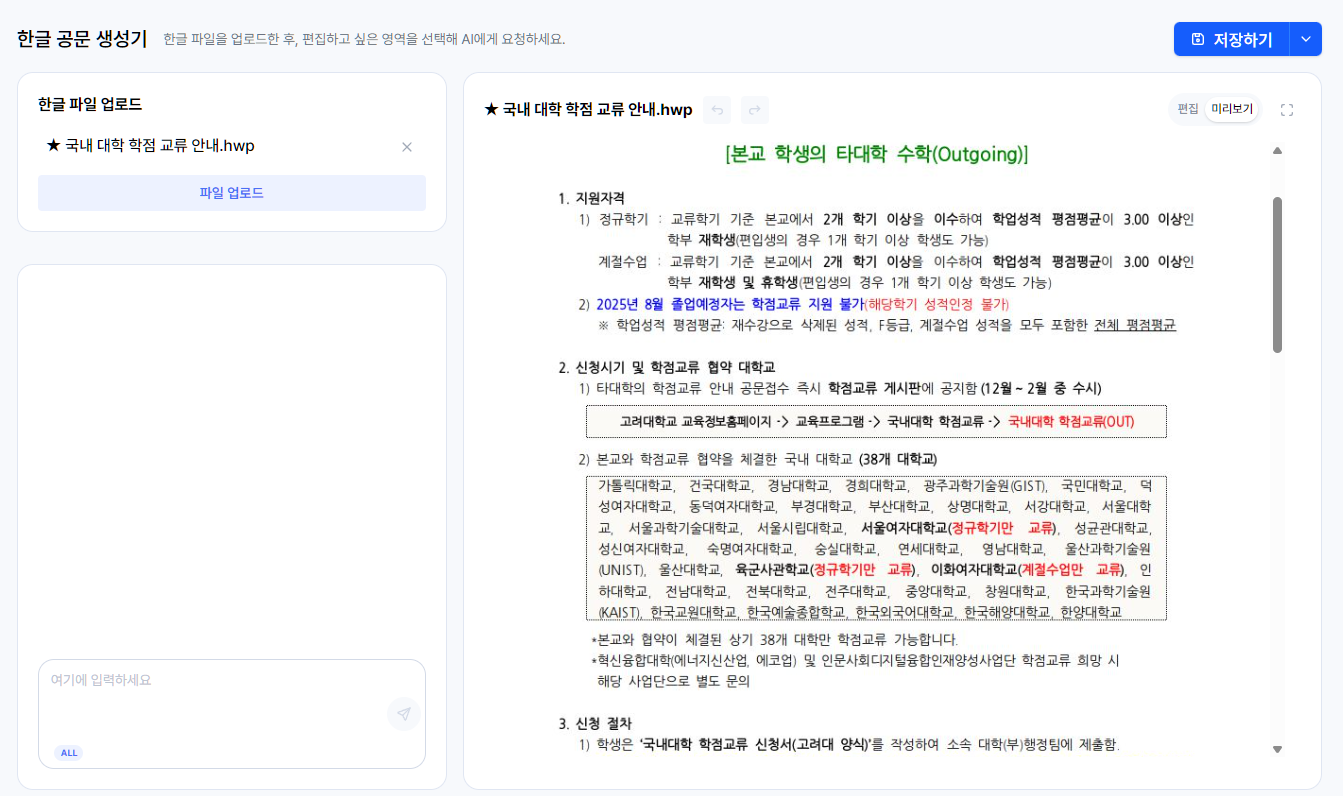Switch to 편집 mode

tap(1188, 109)
